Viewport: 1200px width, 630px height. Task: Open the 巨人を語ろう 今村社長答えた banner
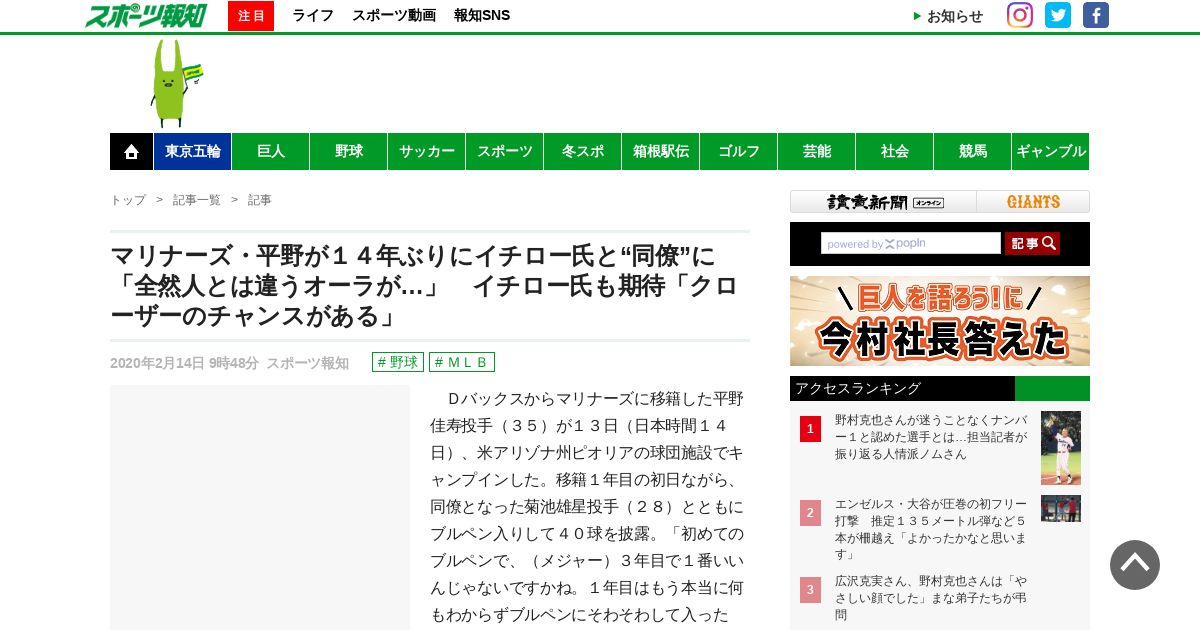[940, 321]
